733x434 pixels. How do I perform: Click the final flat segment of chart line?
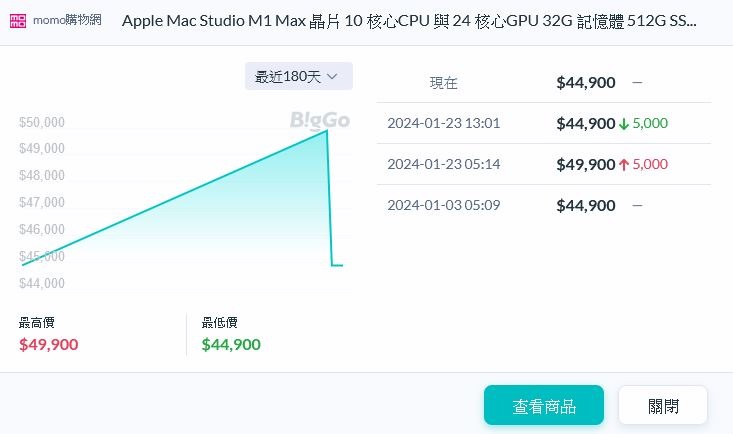pos(337,265)
